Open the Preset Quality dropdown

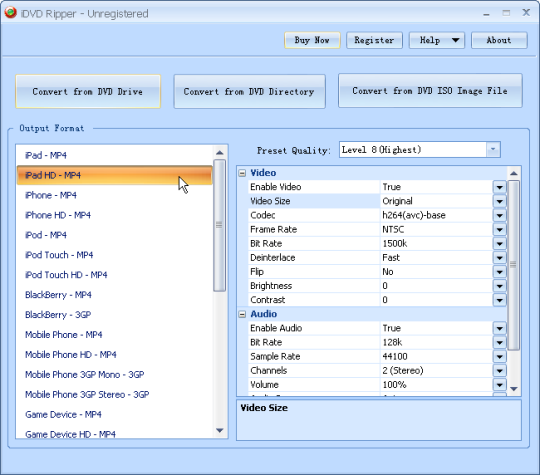(493, 149)
